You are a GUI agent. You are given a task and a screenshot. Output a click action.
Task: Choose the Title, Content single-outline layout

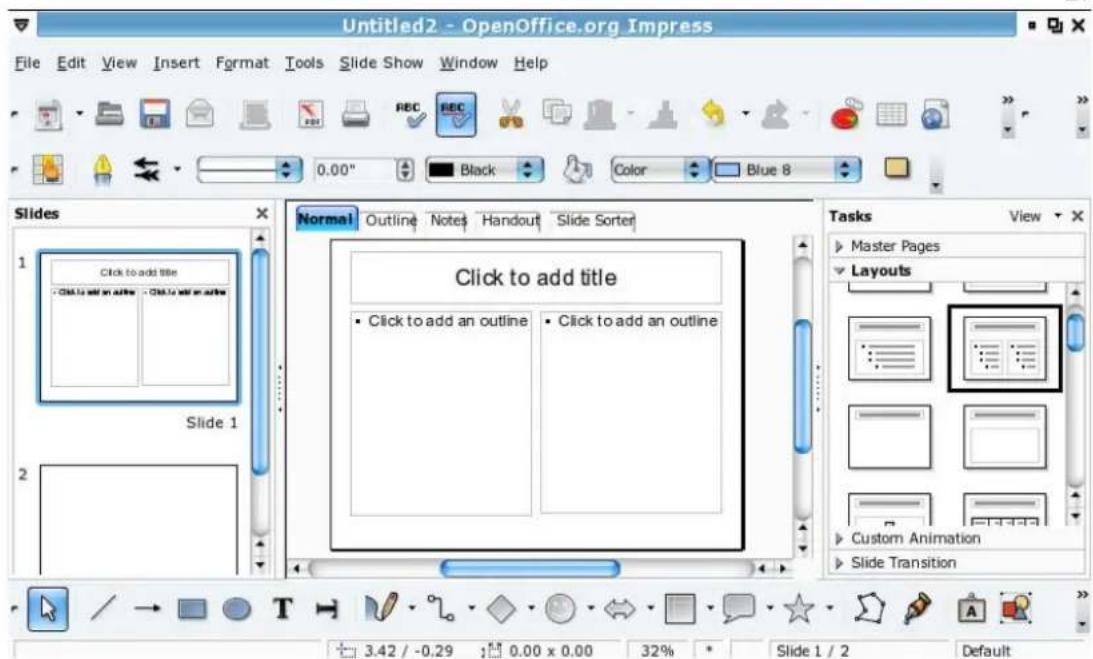click(889, 349)
